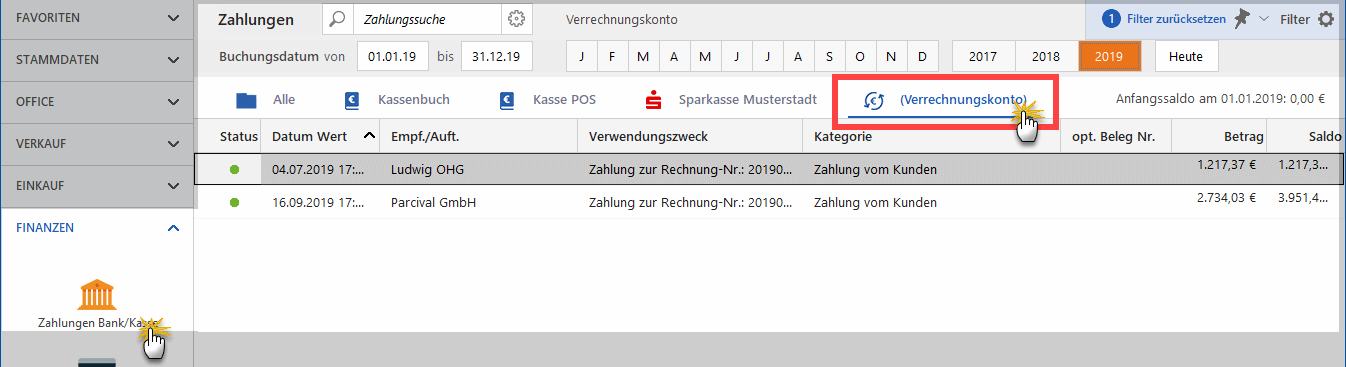The width and height of the screenshot is (1346, 367).
Task: Select year 2019
Action: pos(1109,56)
